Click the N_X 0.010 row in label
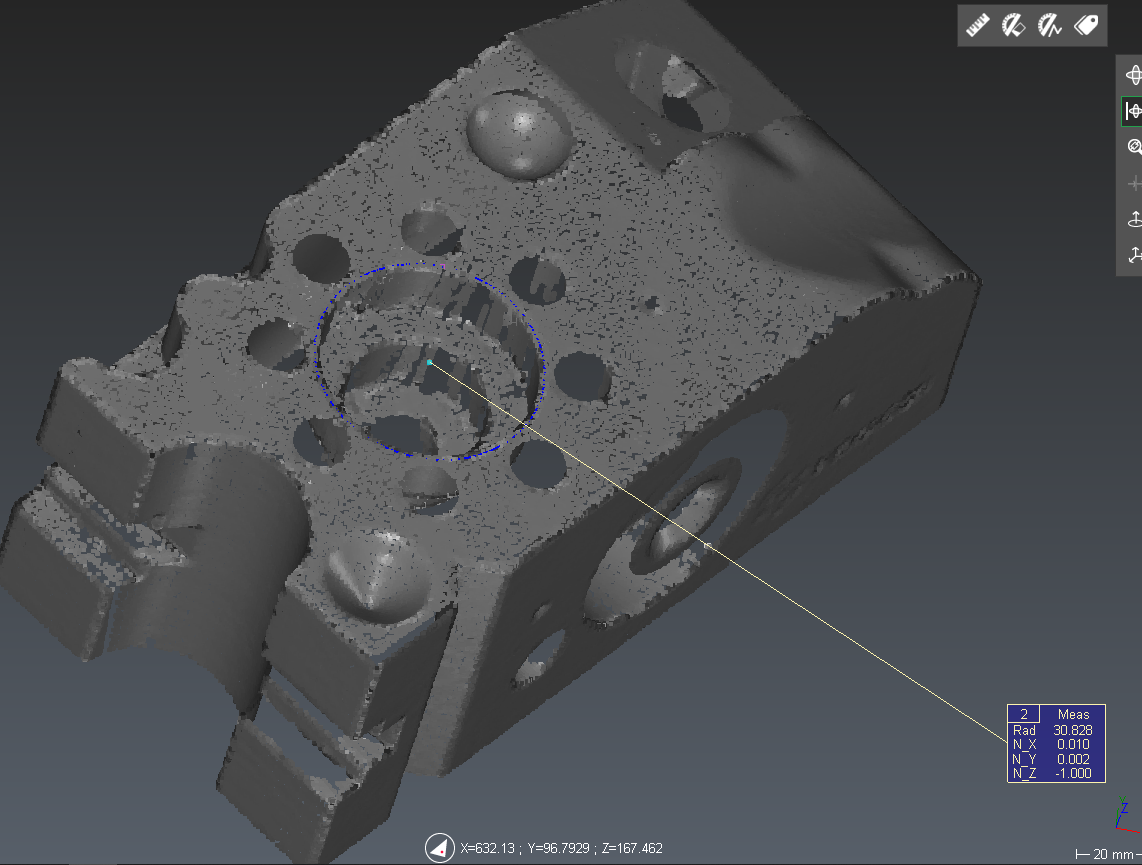 point(1056,744)
